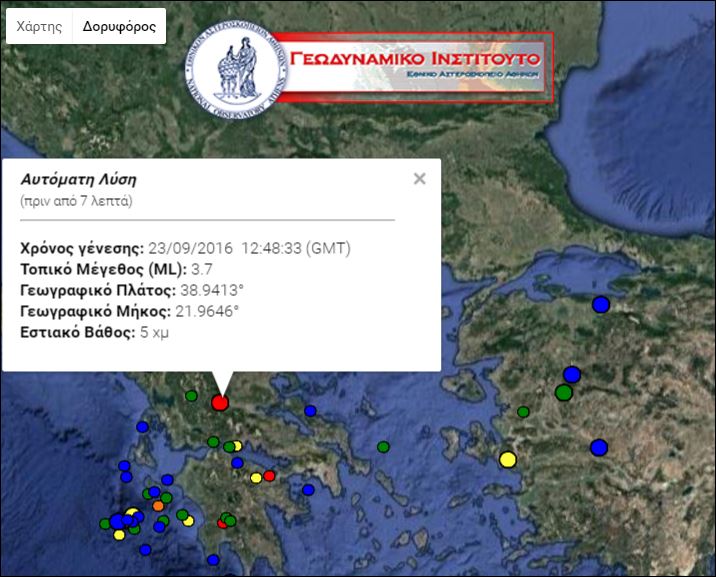Click the Αυτόματη Λύση popup title

[79, 180]
